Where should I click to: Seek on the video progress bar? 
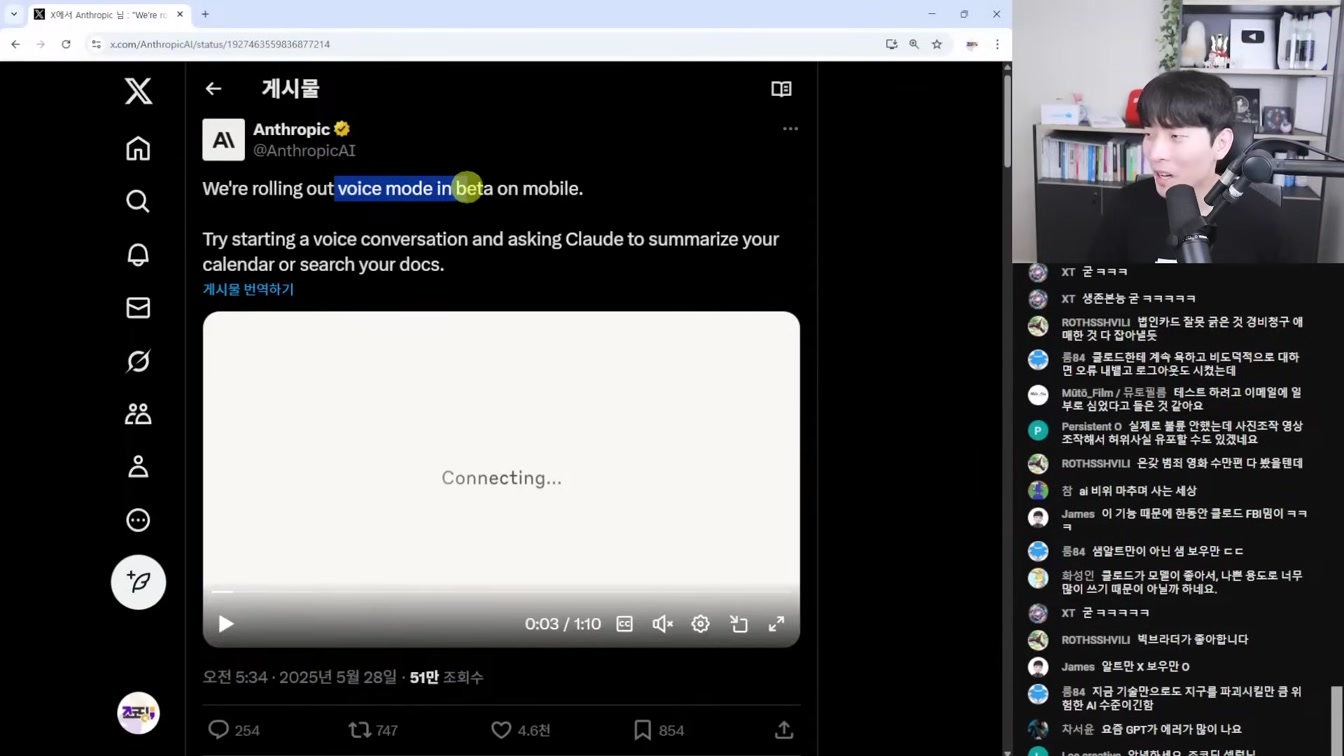click(x=501, y=592)
